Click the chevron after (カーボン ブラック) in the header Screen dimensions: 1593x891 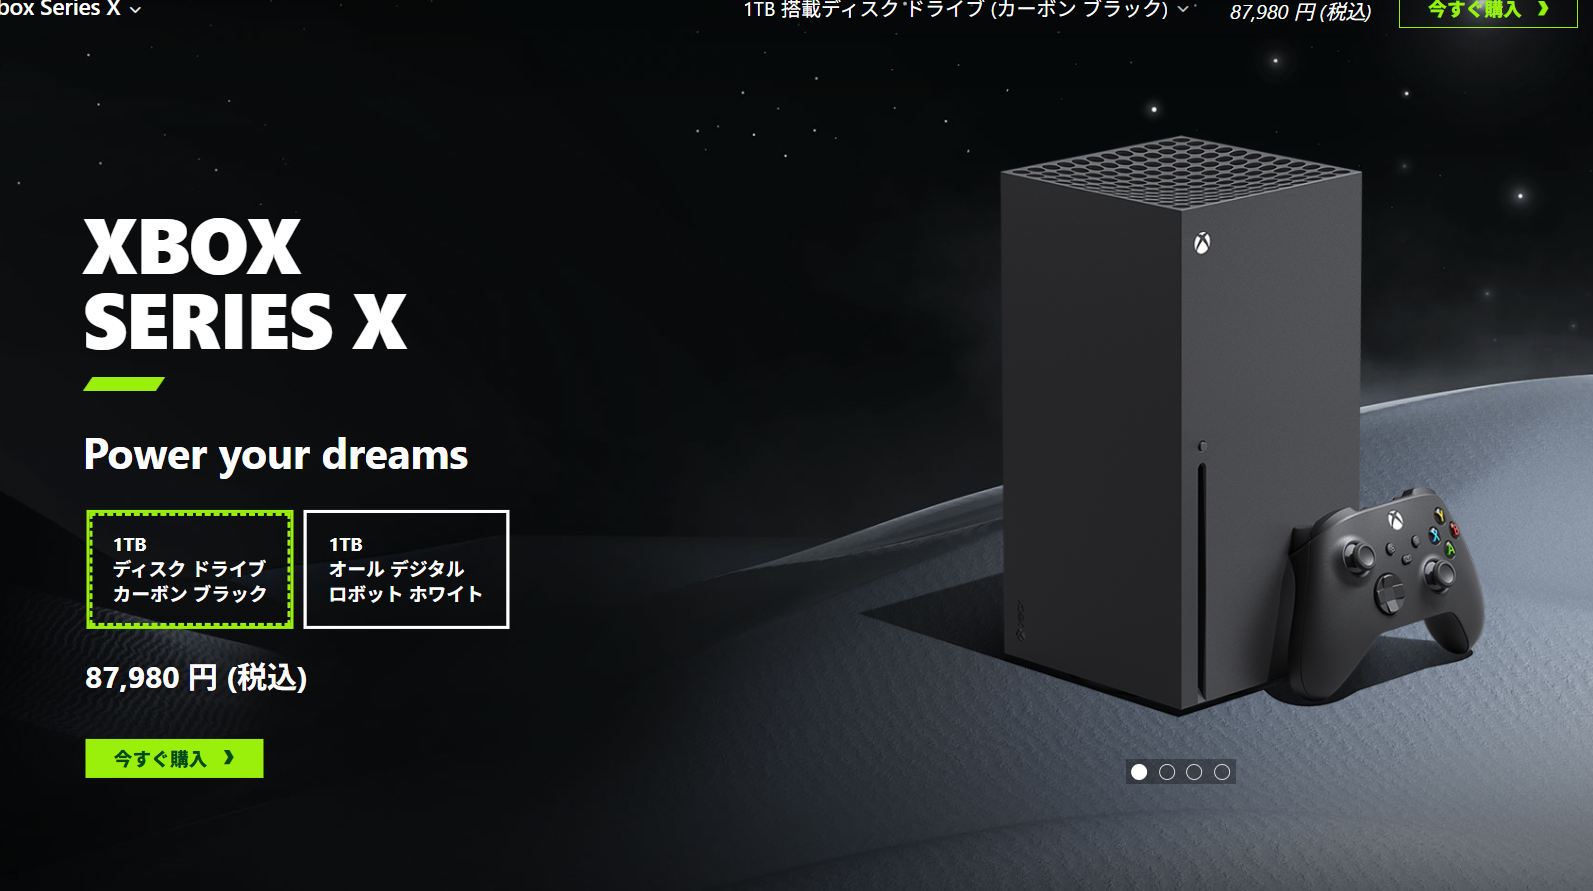point(1183,9)
